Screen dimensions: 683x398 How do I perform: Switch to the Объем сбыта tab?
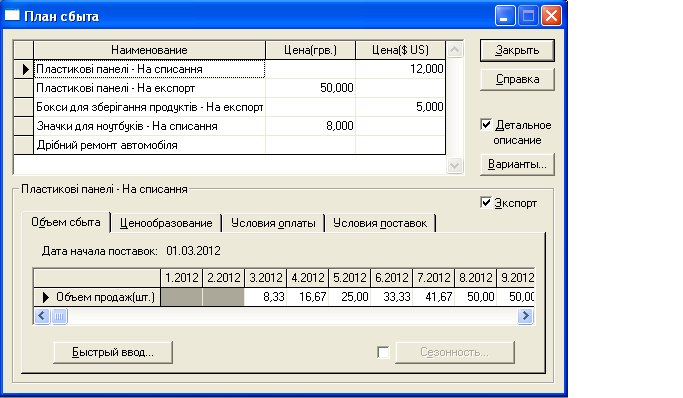click(x=66, y=222)
